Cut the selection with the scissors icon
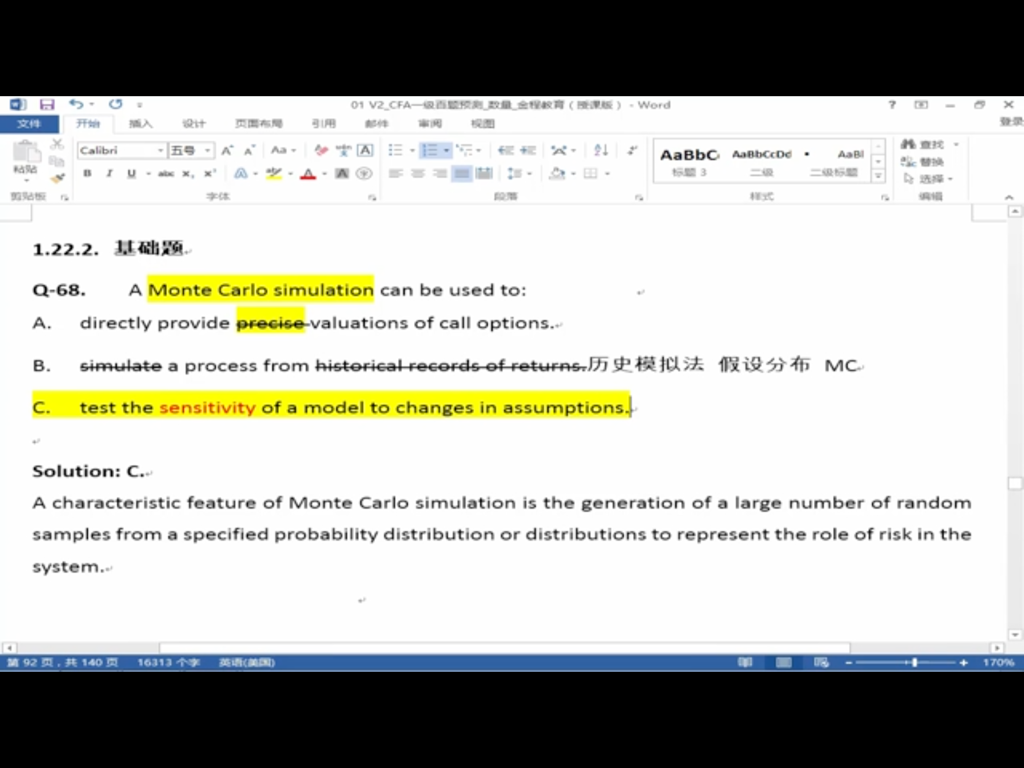This screenshot has height=768, width=1024. click(x=57, y=144)
